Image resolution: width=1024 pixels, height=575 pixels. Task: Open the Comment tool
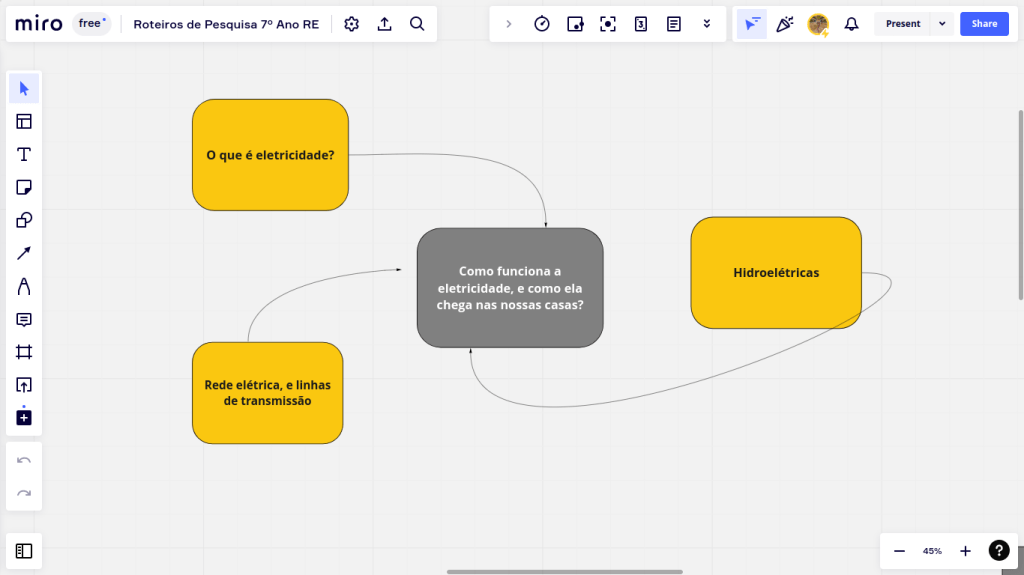(24, 319)
